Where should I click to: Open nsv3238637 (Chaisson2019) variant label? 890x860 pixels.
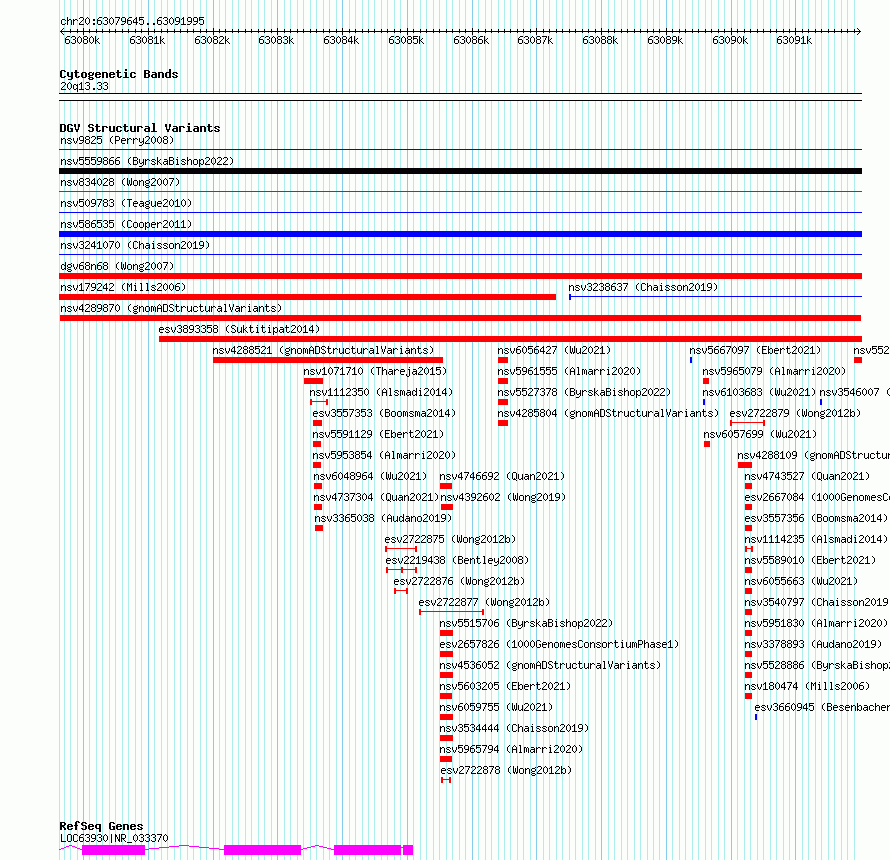click(x=643, y=287)
